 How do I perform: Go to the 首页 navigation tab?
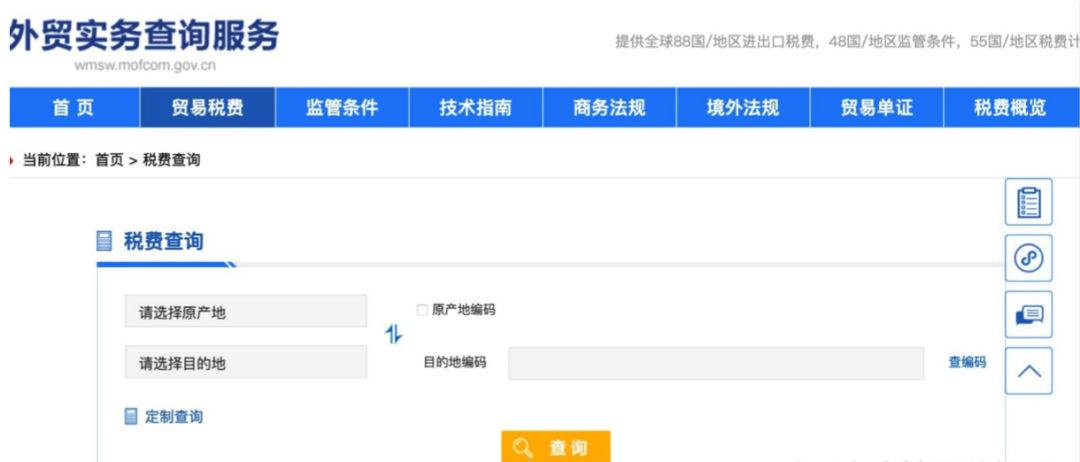(x=74, y=107)
